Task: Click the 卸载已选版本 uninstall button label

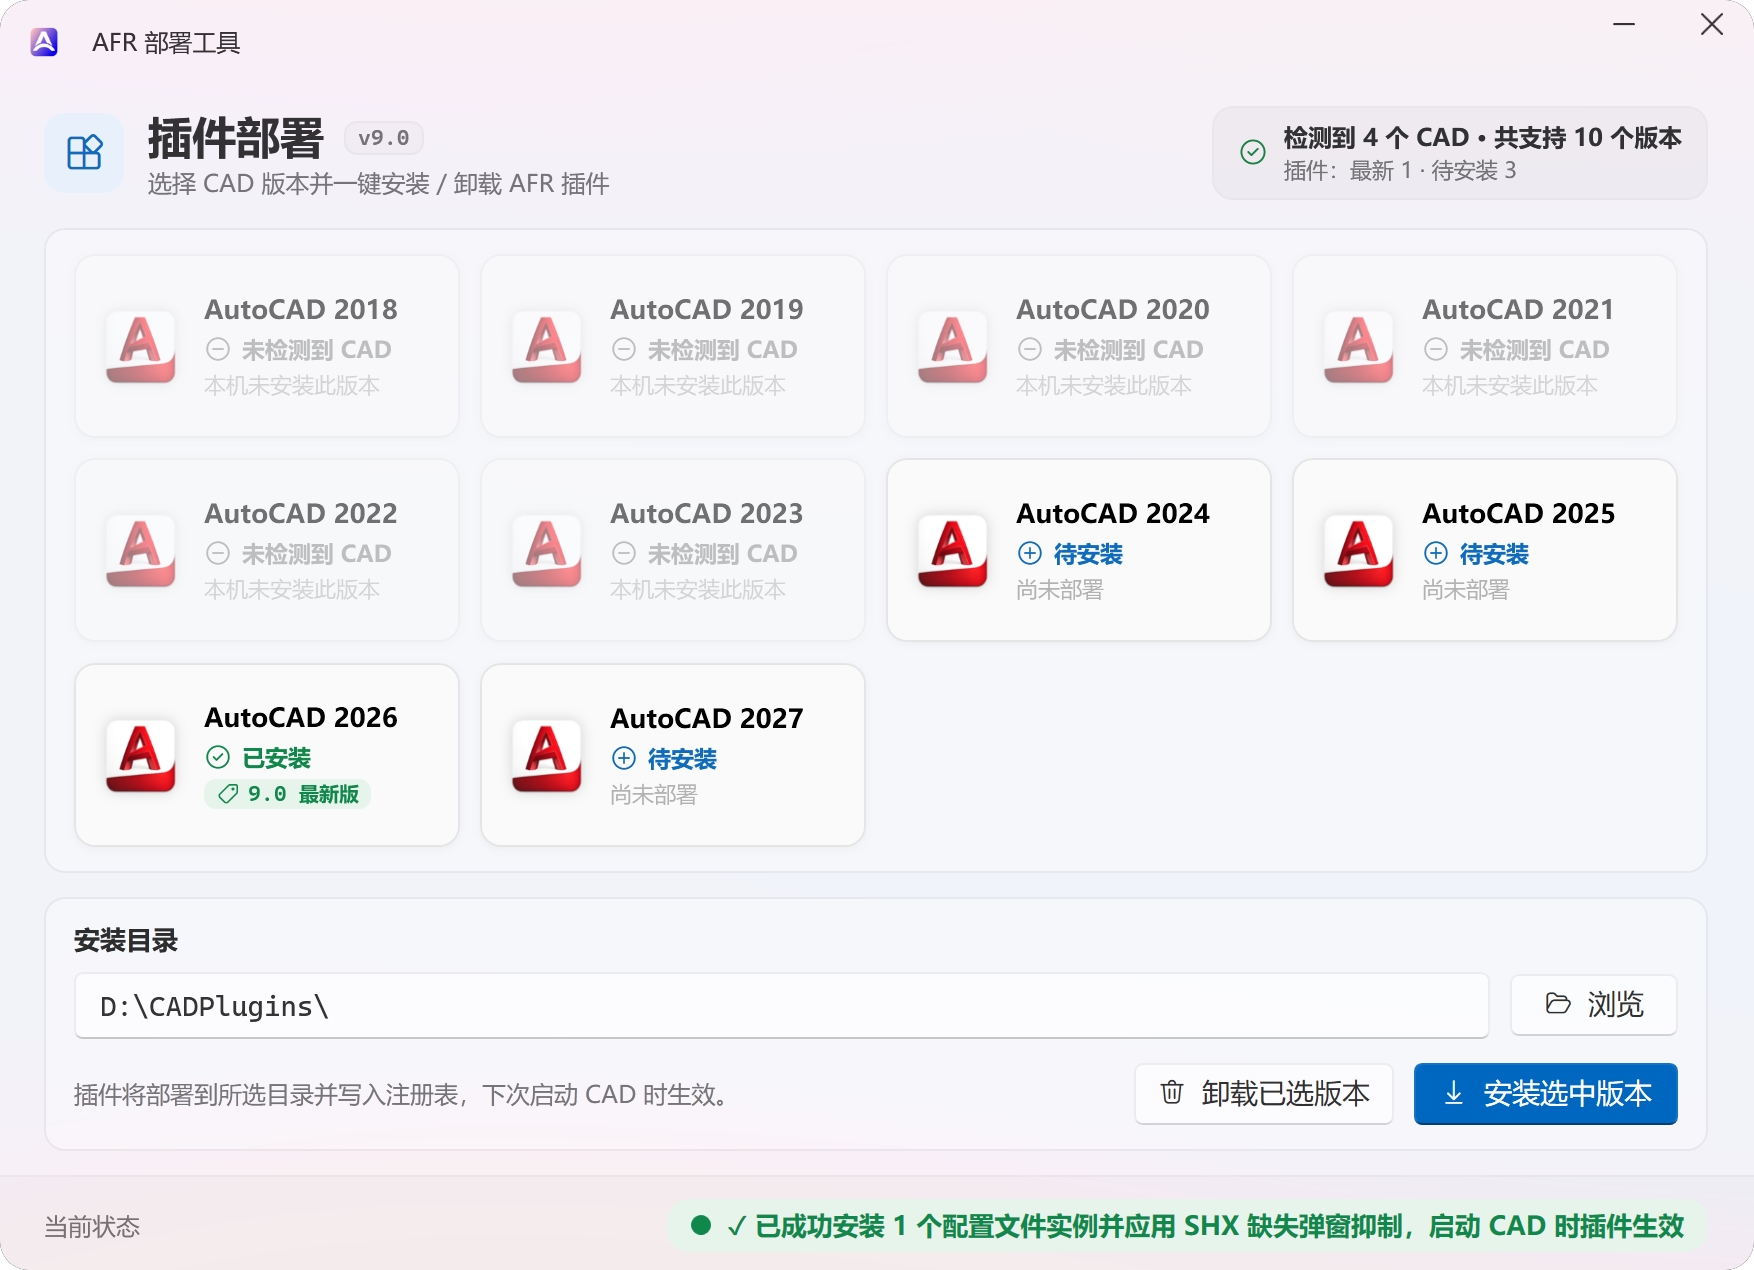Action: click(1285, 1093)
